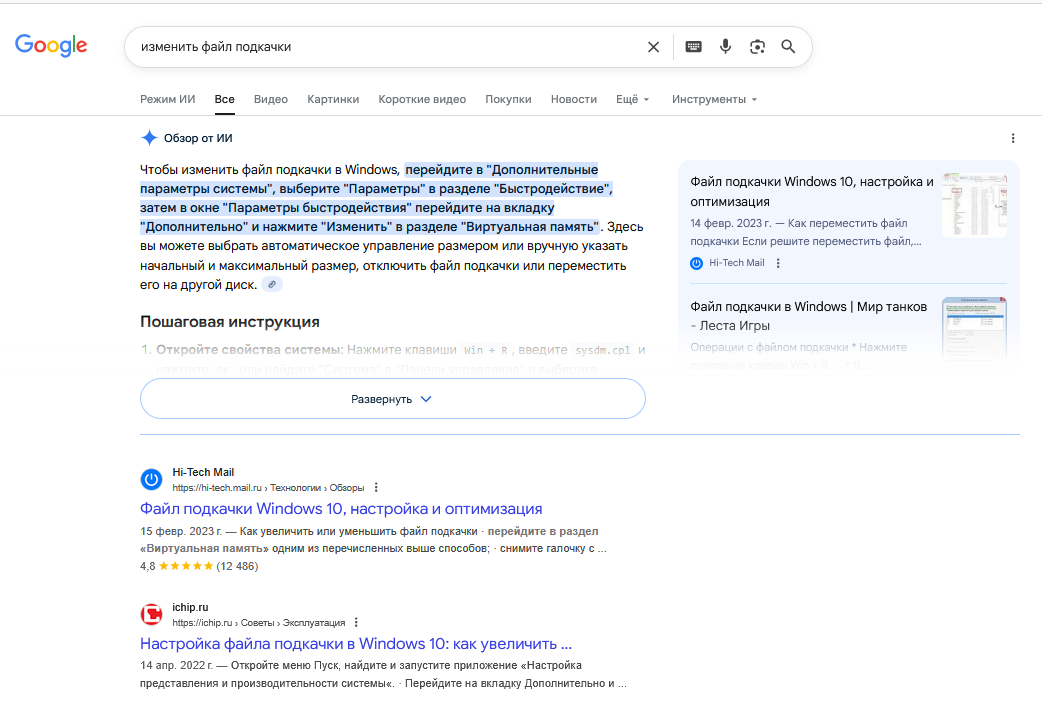Open ichip.ru Настройка файла подкачки link
The width and height of the screenshot is (1042, 702).
click(355, 643)
